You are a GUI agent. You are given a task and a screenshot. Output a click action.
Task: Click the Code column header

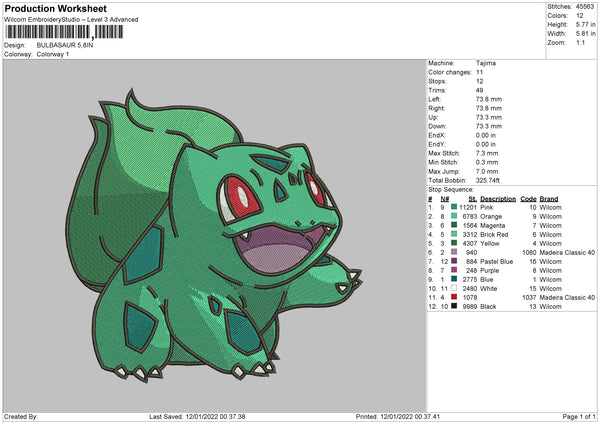528,199
